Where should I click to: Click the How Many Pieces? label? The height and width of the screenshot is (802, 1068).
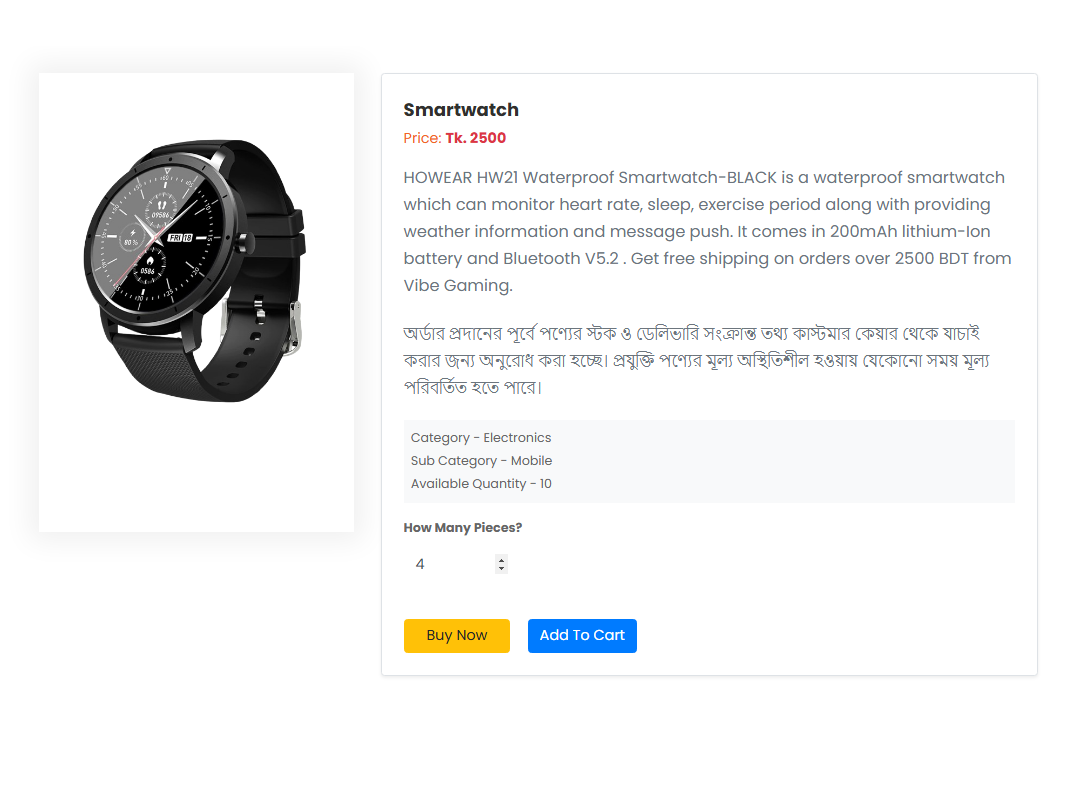click(x=462, y=527)
